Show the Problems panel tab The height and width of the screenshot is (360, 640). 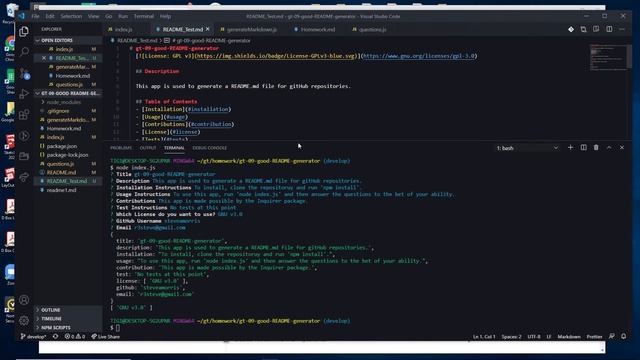coord(121,148)
